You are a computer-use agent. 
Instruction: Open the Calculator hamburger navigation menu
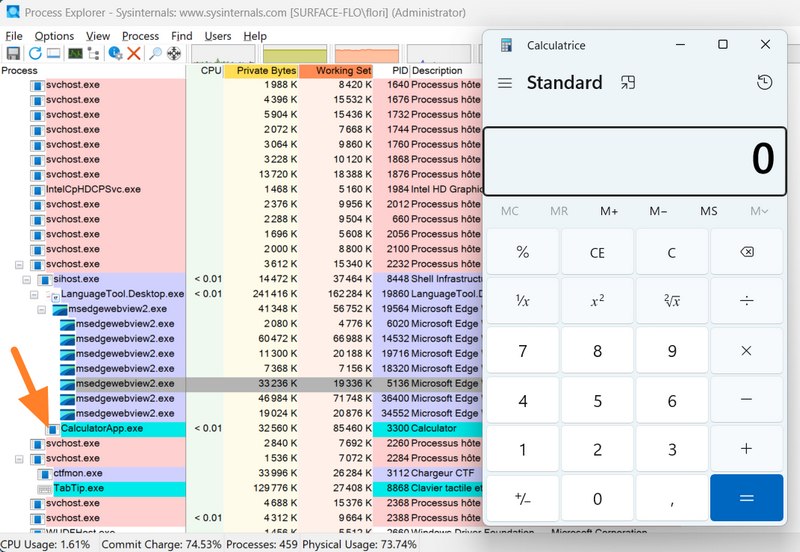pos(505,83)
